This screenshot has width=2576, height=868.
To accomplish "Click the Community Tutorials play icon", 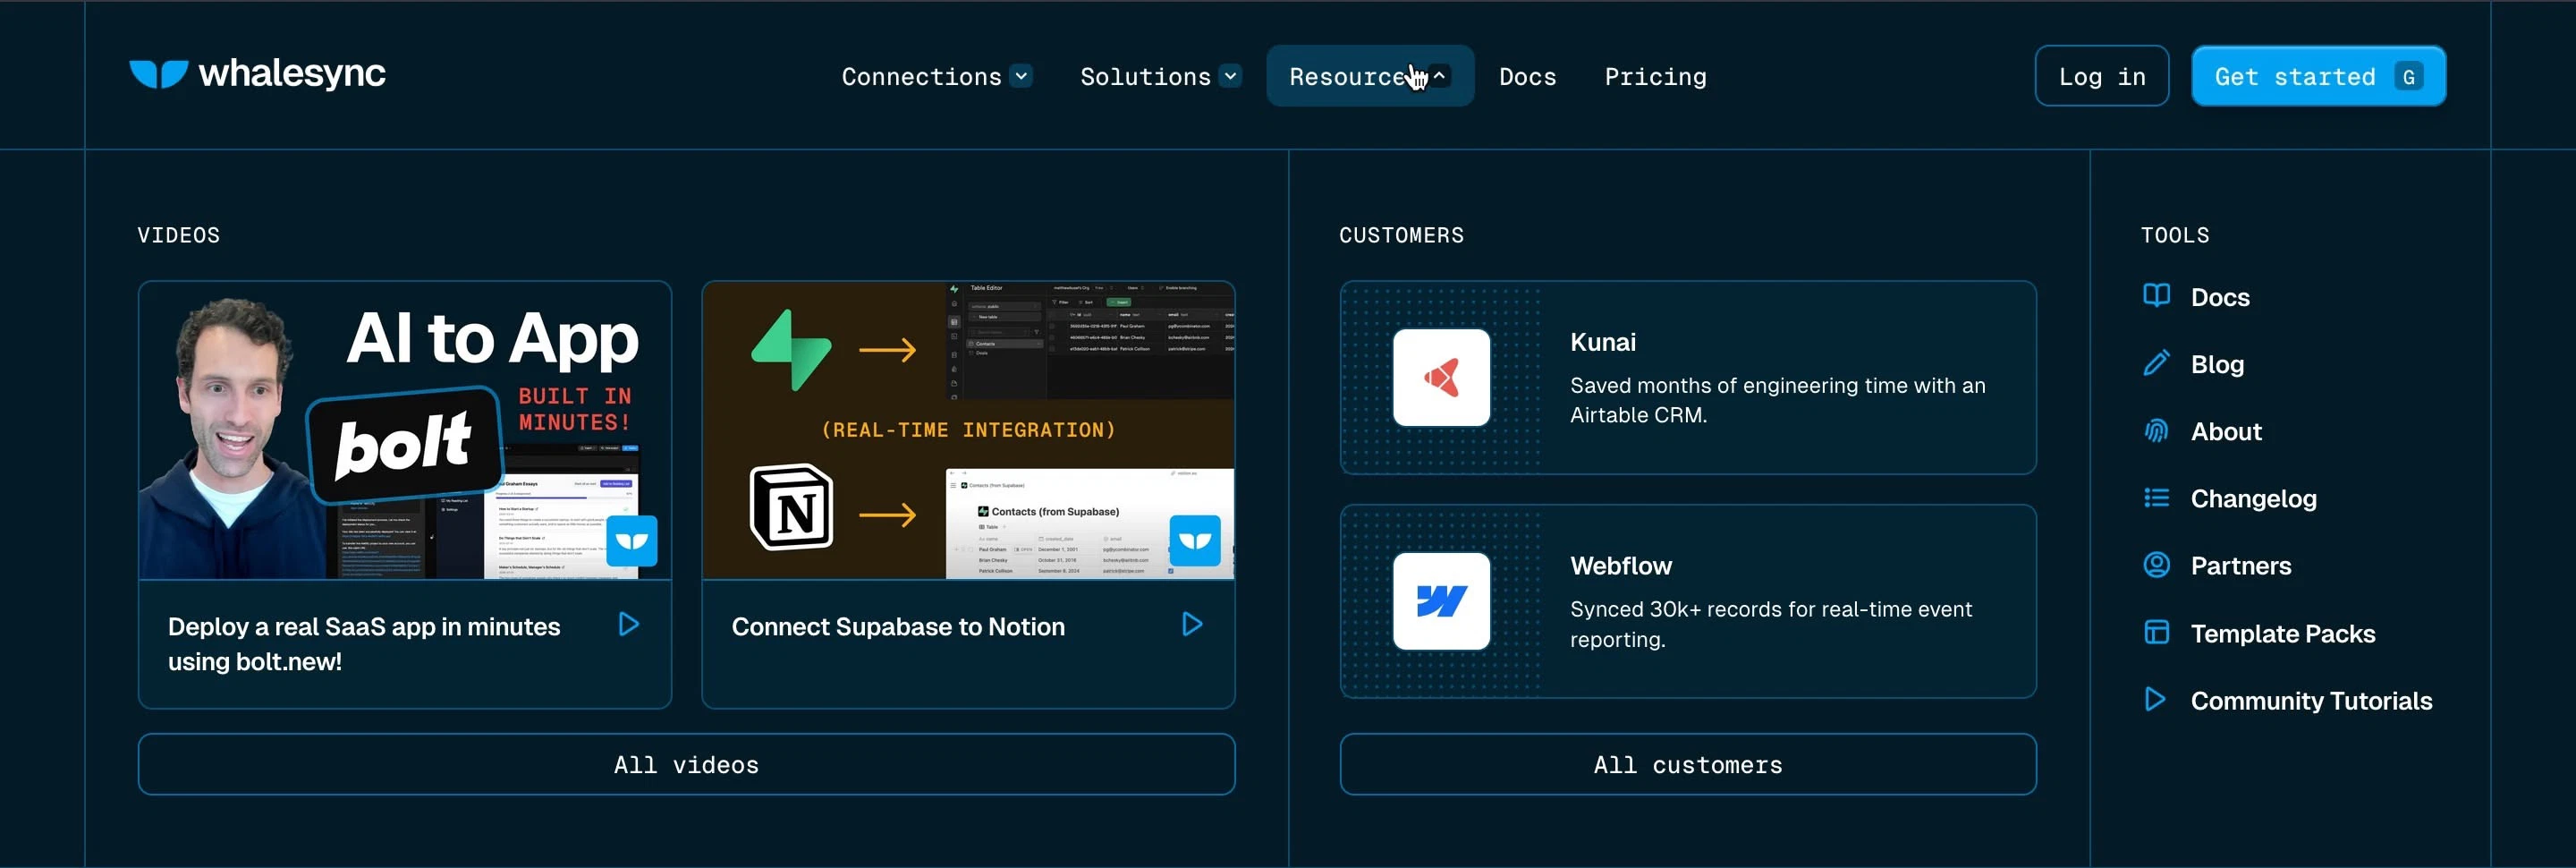I will click(2156, 700).
